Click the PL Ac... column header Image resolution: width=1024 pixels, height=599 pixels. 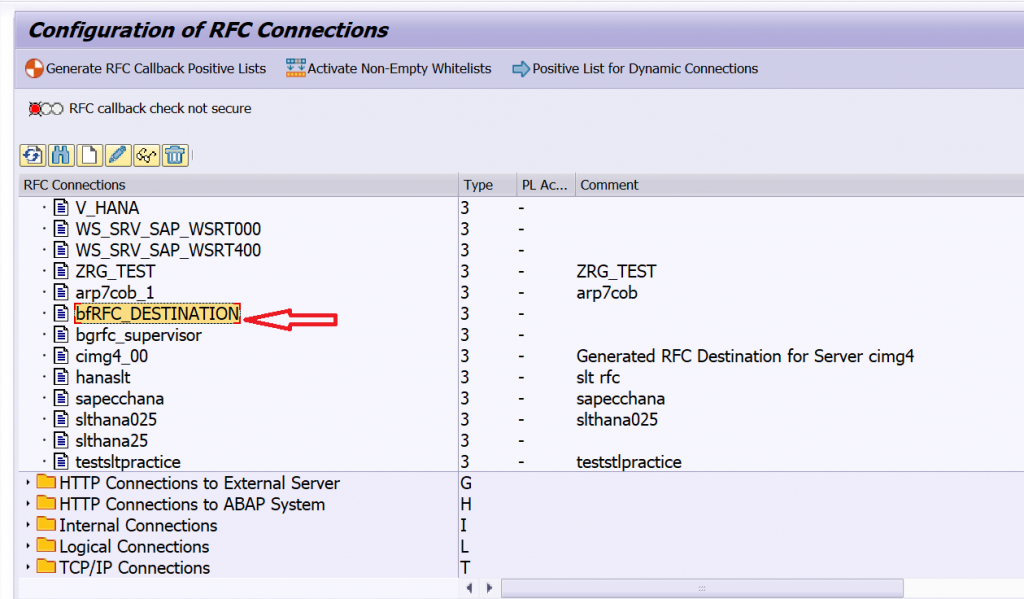click(x=545, y=185)
